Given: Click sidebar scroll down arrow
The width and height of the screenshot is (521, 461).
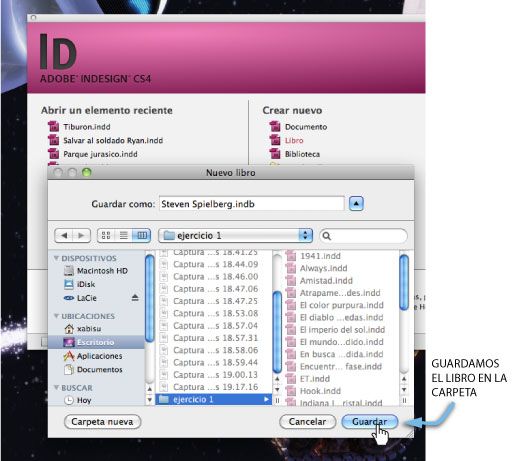Looking at the screenshot, I should point(150,399).
